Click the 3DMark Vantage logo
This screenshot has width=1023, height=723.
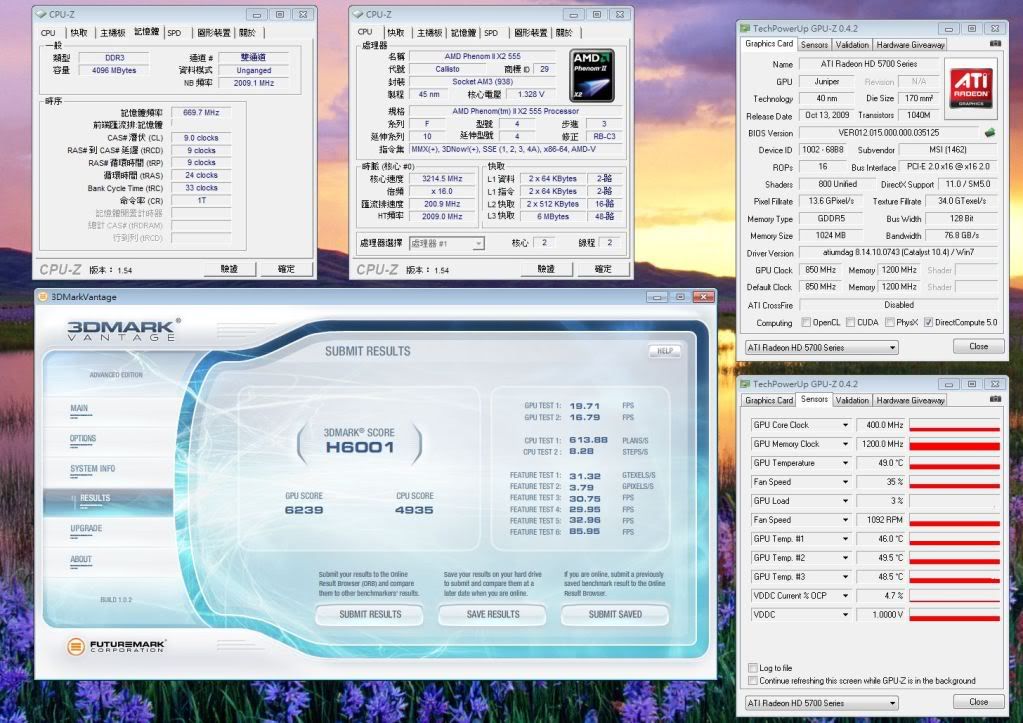pos(123,330)
